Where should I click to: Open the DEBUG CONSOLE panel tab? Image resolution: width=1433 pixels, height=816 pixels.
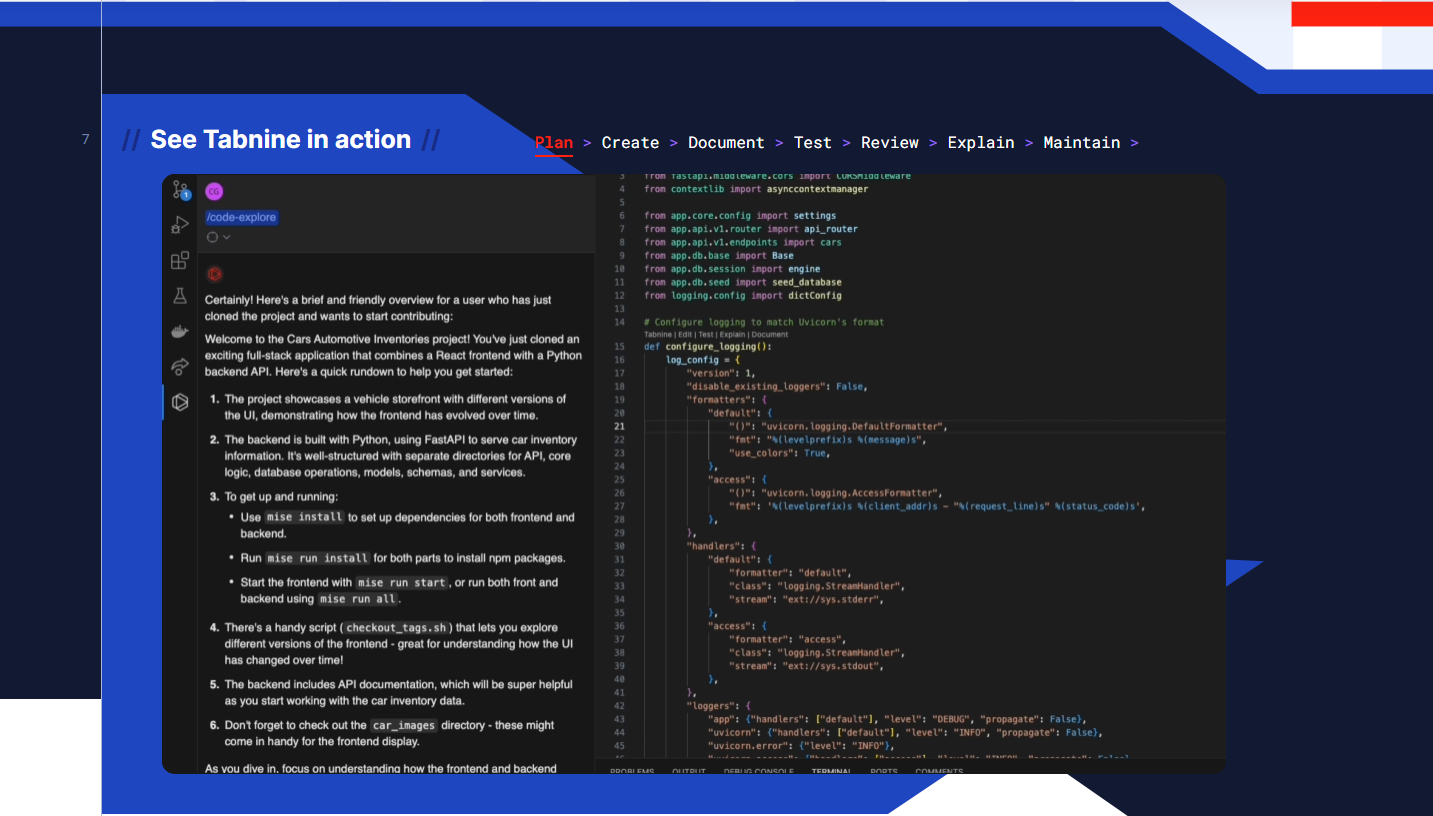(759, 771)
